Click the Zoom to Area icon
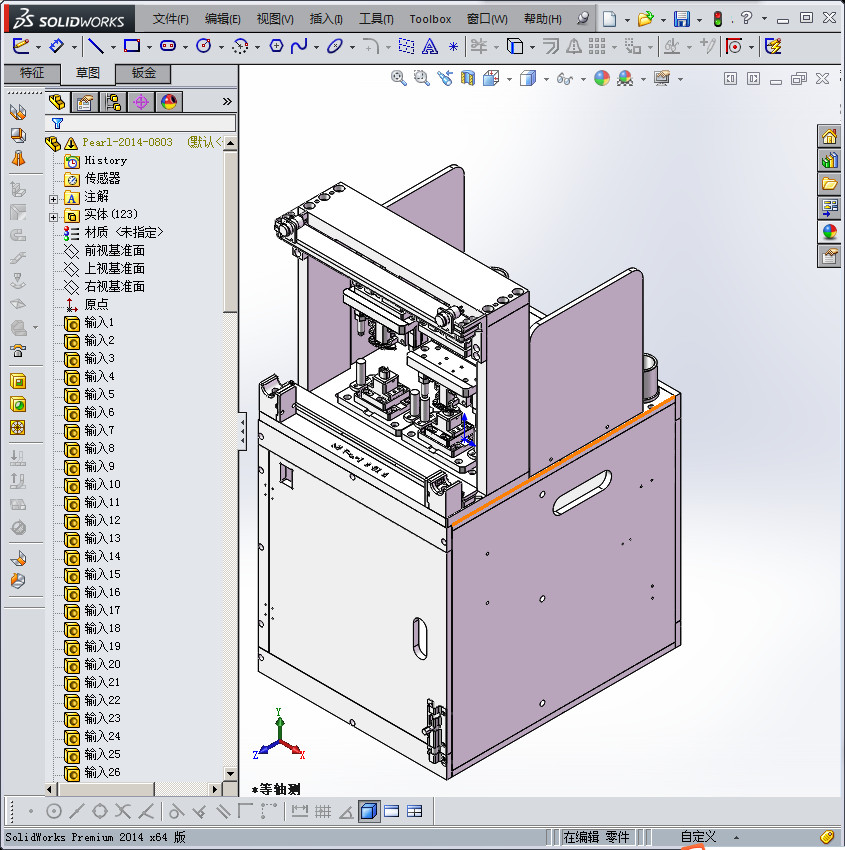845x850 pixels. (x=421, y=78)
